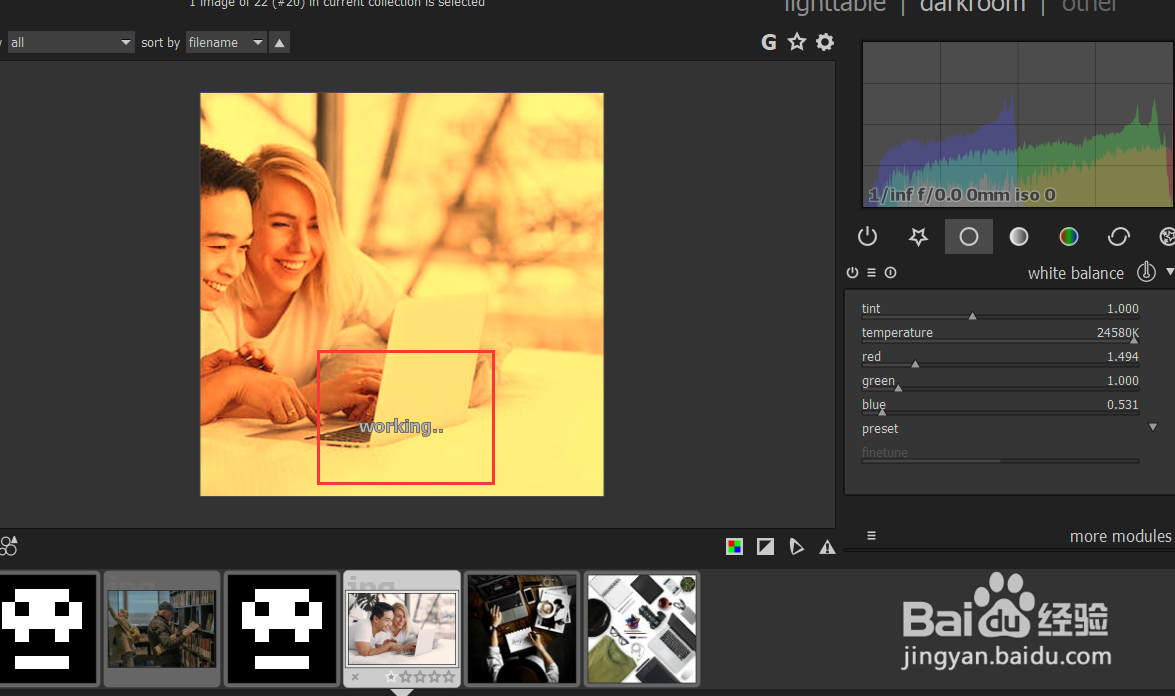Select couple with laptop filmstrip thumbnail
The width and height of the screenshot is (1175, 696).
pos(402,629)
